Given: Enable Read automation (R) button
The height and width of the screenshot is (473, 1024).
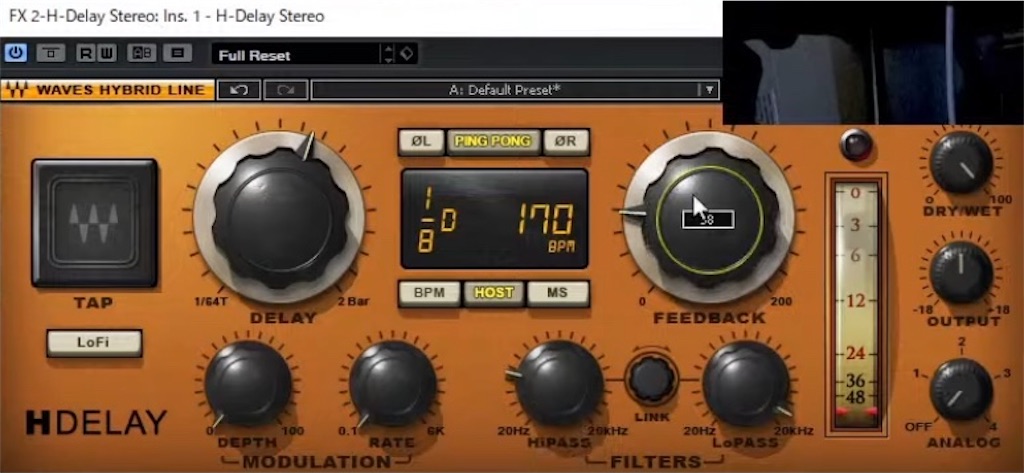Looking at the screenshot, I should pyautogui.click(x=86, y=53).
